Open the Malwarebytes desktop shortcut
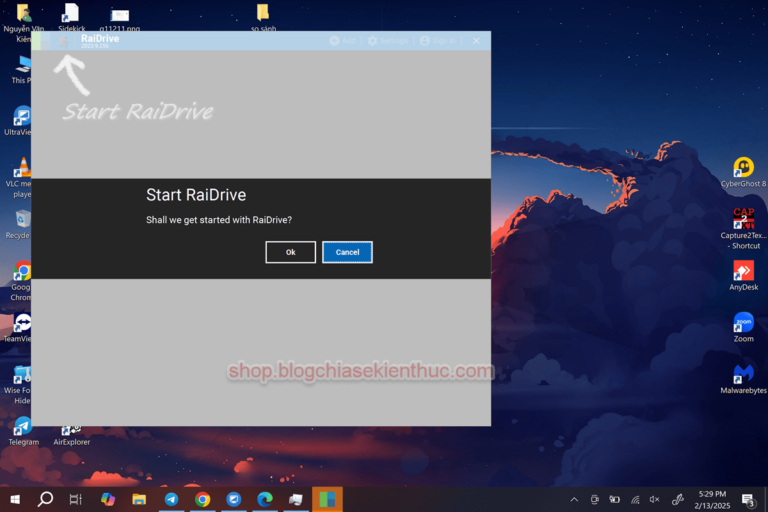 743,375
